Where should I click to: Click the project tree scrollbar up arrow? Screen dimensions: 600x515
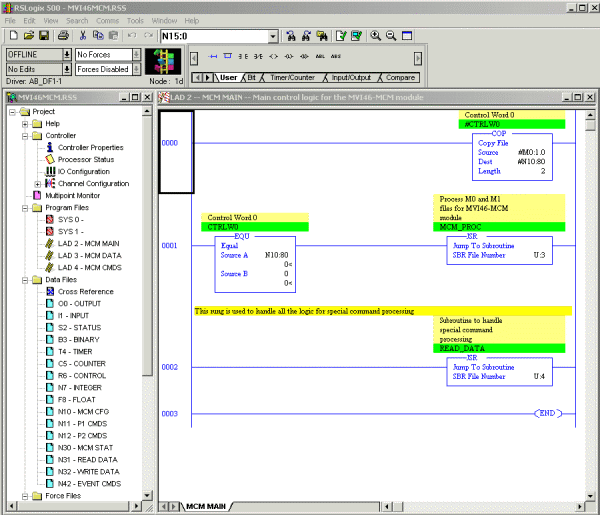147,111
